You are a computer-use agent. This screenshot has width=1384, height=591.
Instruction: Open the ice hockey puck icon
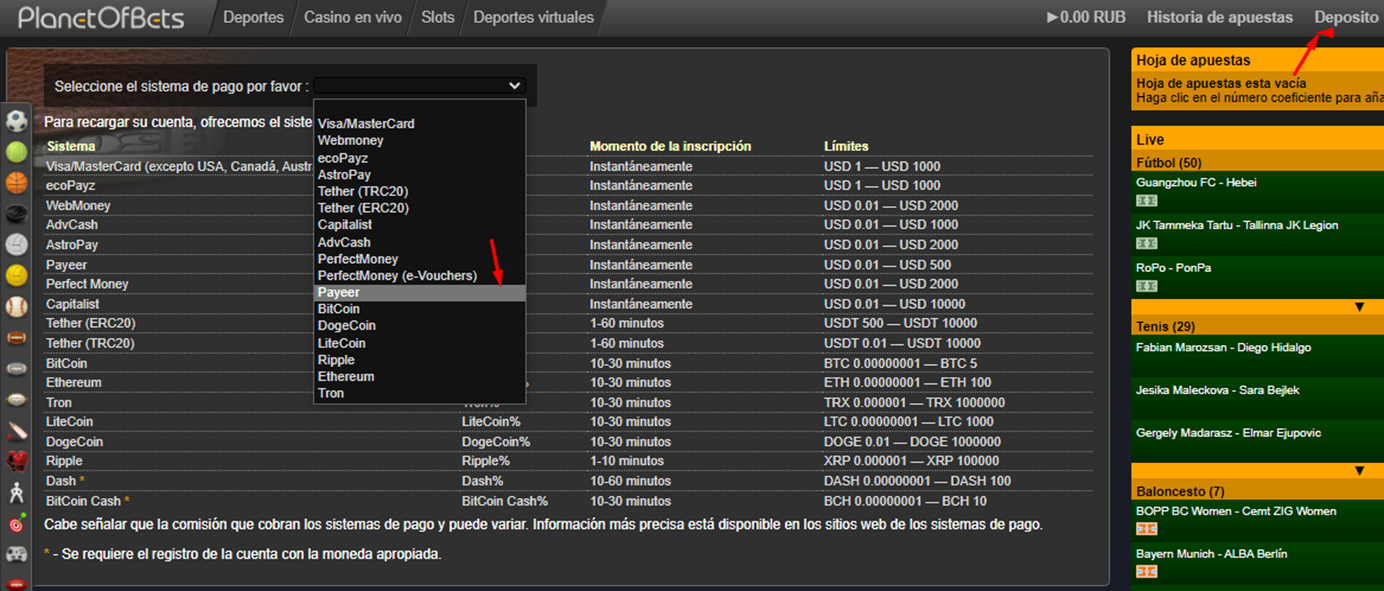17,214
